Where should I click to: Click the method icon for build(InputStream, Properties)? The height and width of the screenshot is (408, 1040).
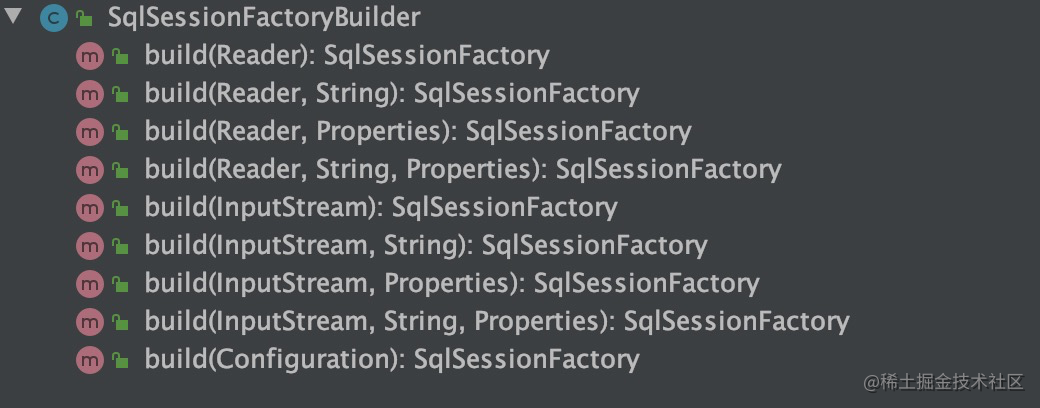click(x=90, y=285)
